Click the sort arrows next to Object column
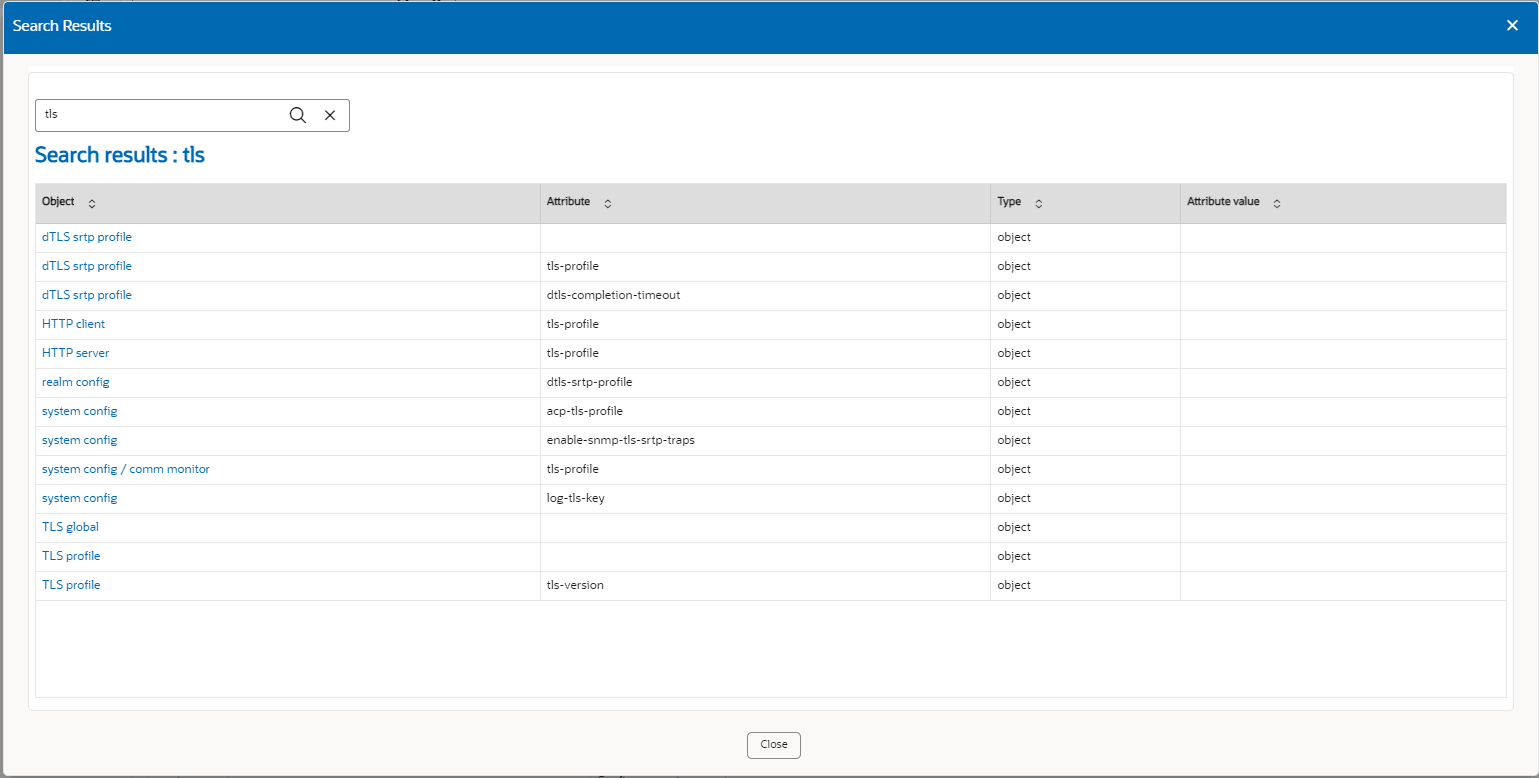The image size is (1539, 778). [91, 202]
